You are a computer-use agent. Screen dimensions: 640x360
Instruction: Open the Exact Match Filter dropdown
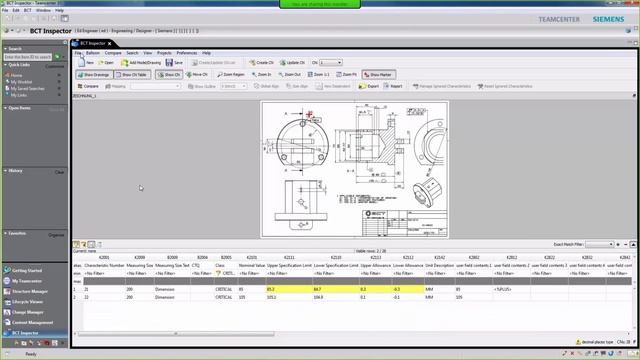point(600,244)
